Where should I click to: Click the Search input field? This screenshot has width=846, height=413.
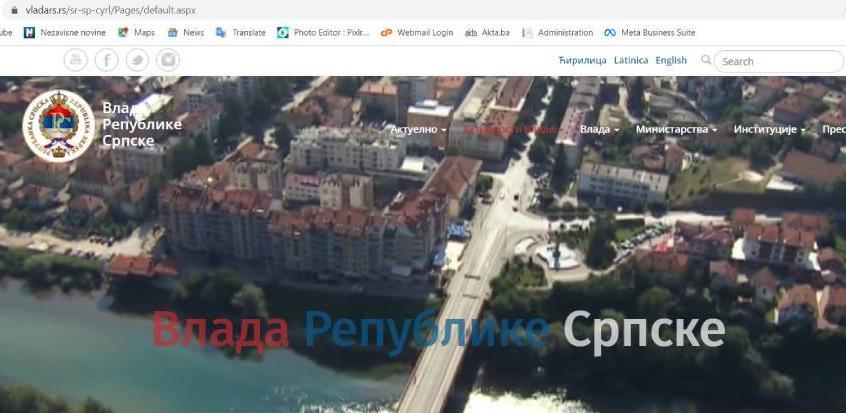pos(779,62)
